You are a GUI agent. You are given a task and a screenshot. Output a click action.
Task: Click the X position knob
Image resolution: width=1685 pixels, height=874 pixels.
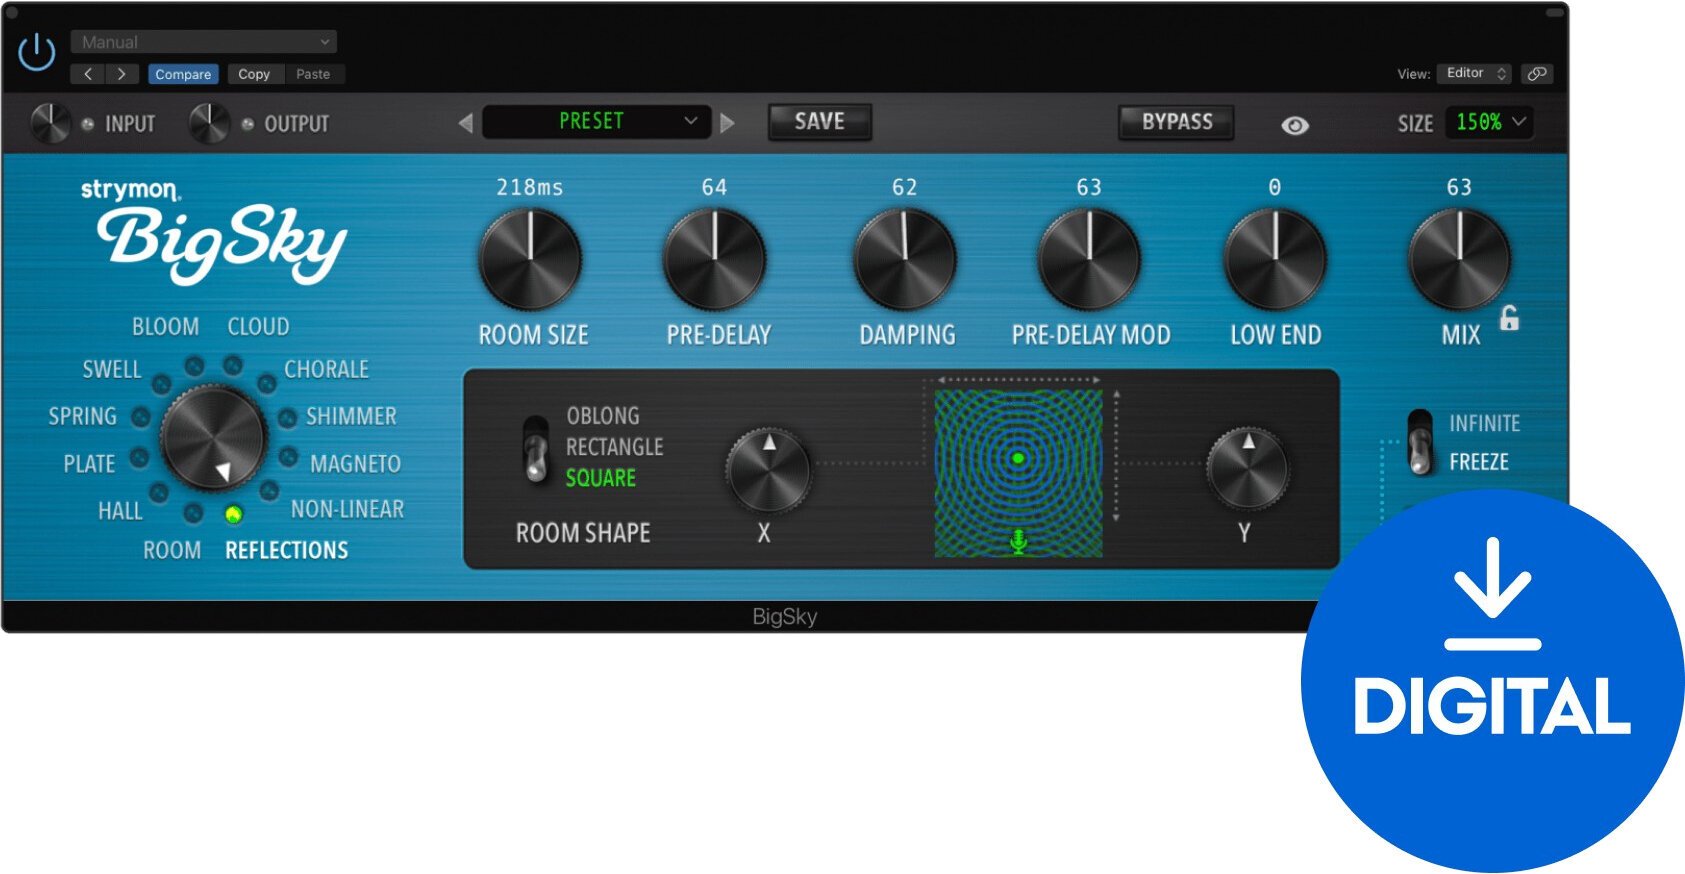768,470
